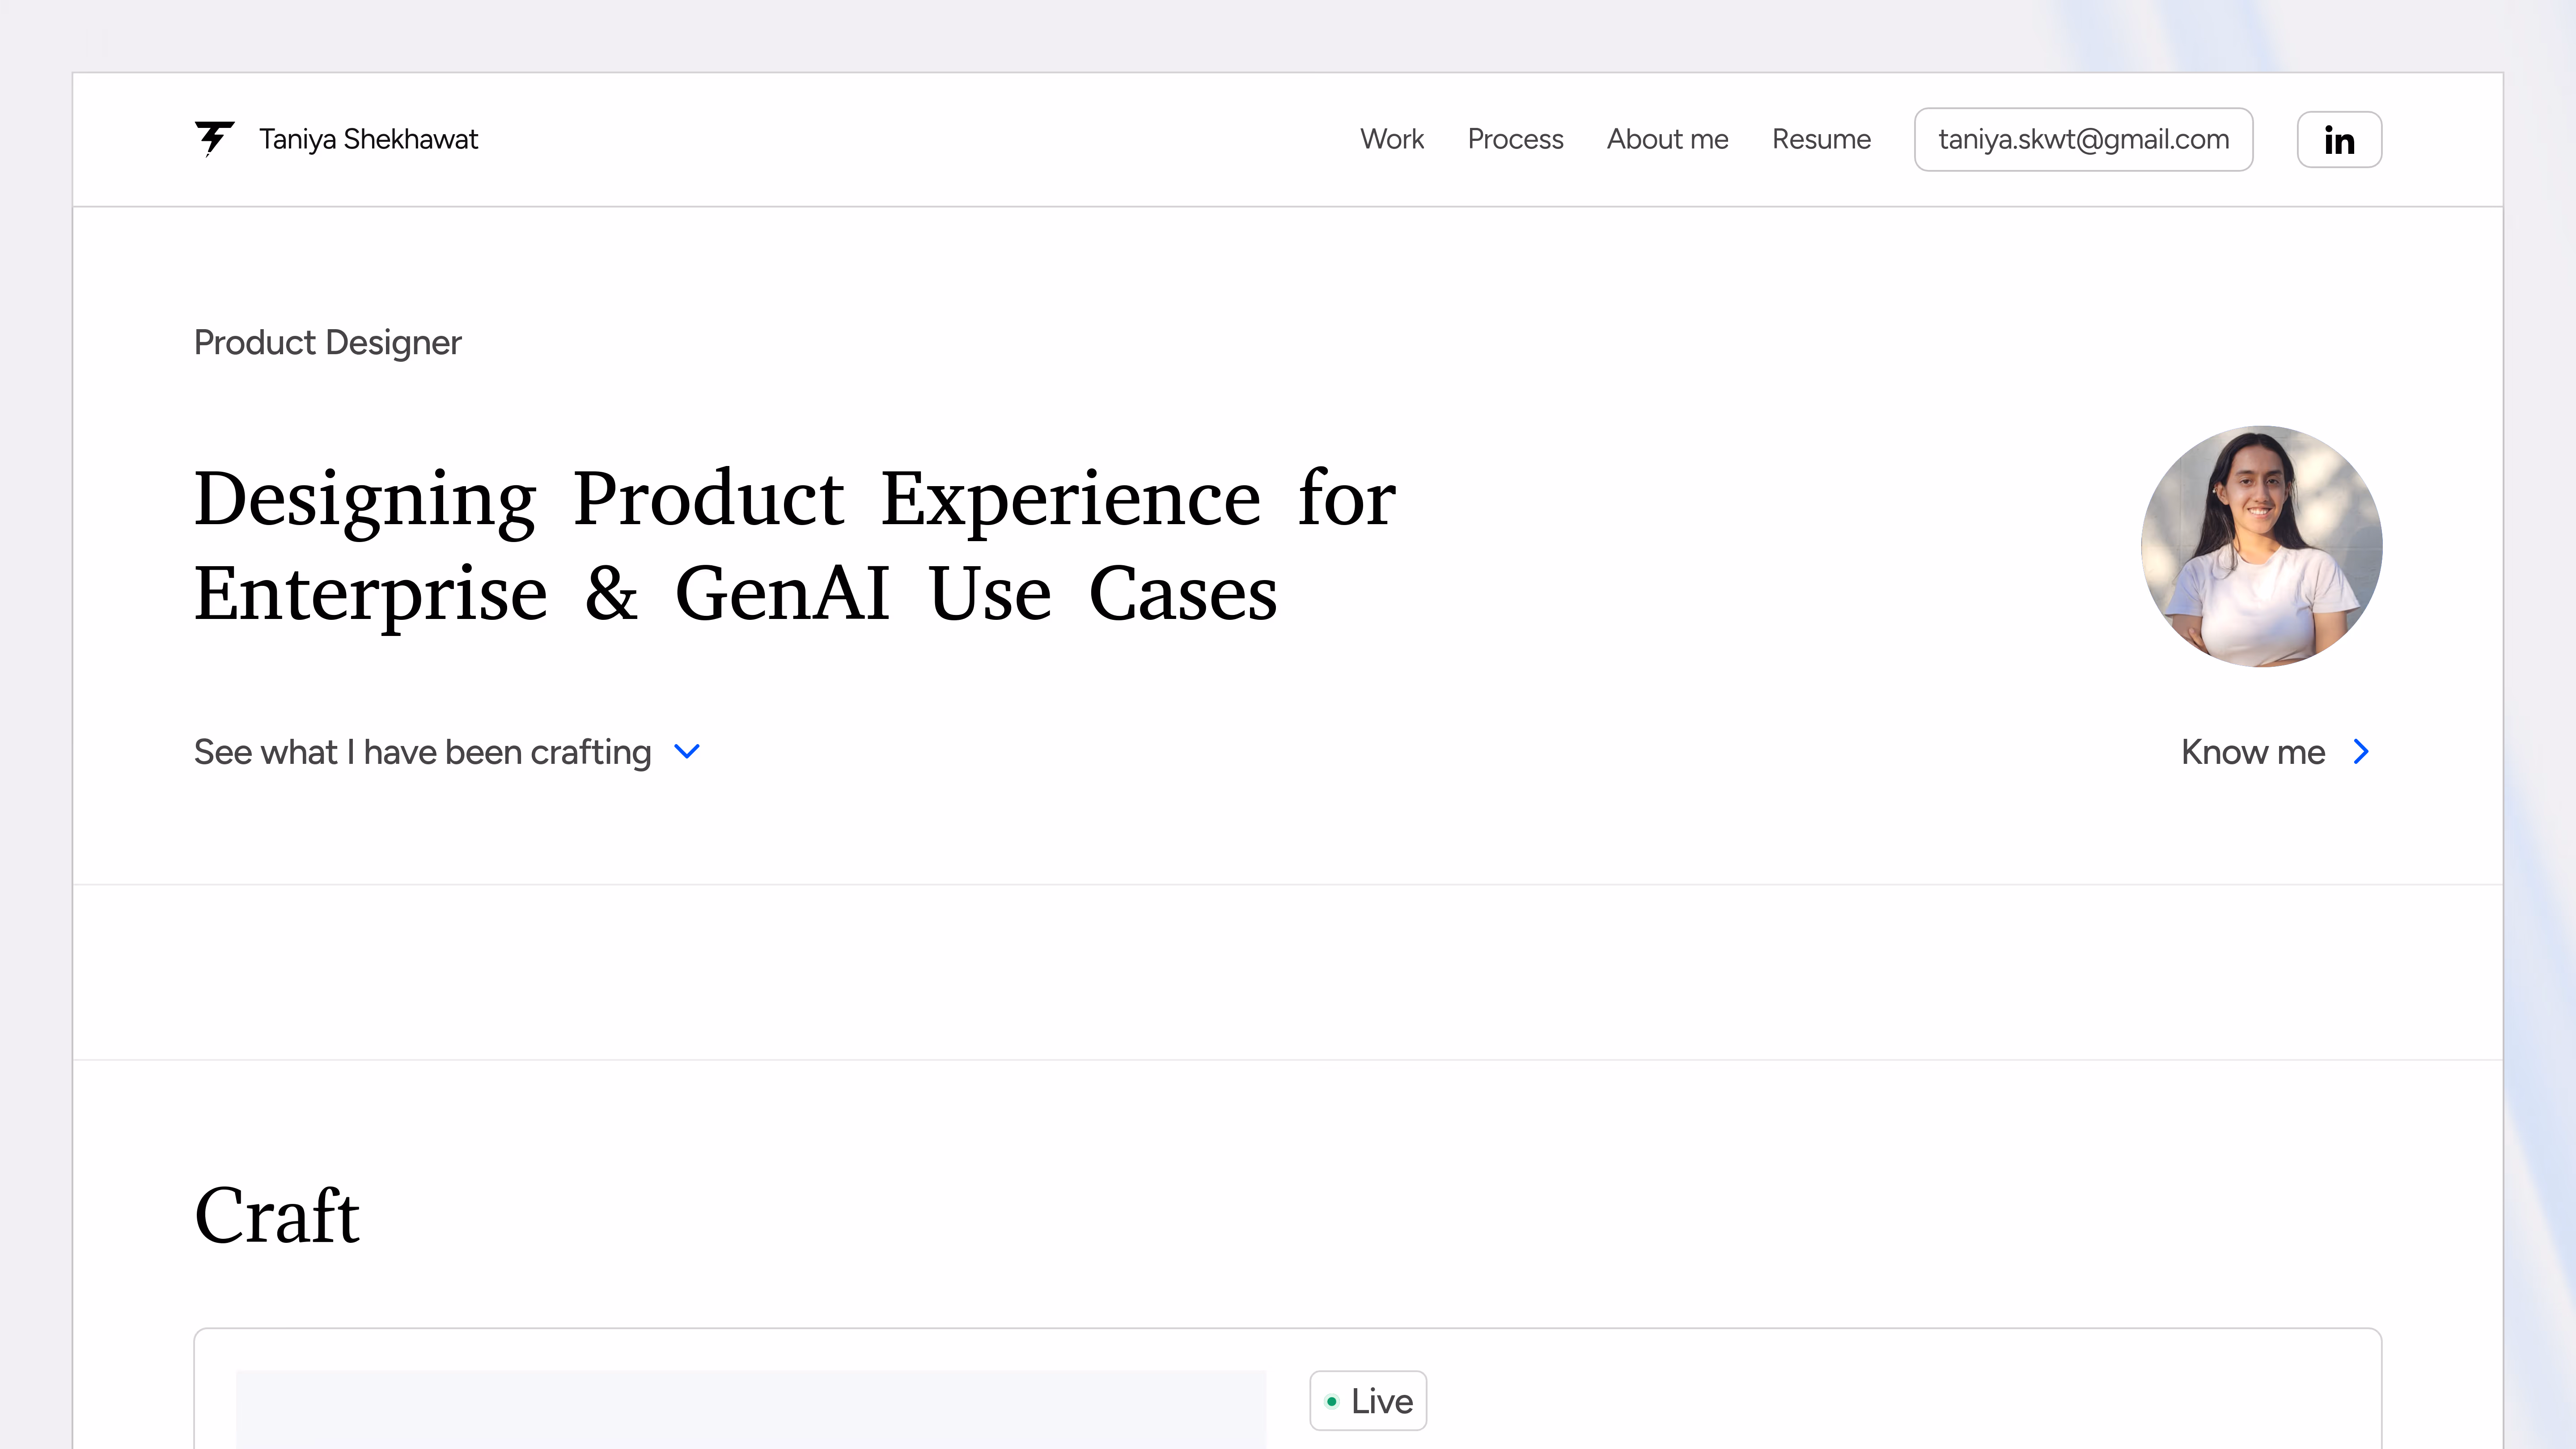This screenshot has height=1449, width=2576.
Task: Click the circular profile photo
Action: click(2261, 546)
